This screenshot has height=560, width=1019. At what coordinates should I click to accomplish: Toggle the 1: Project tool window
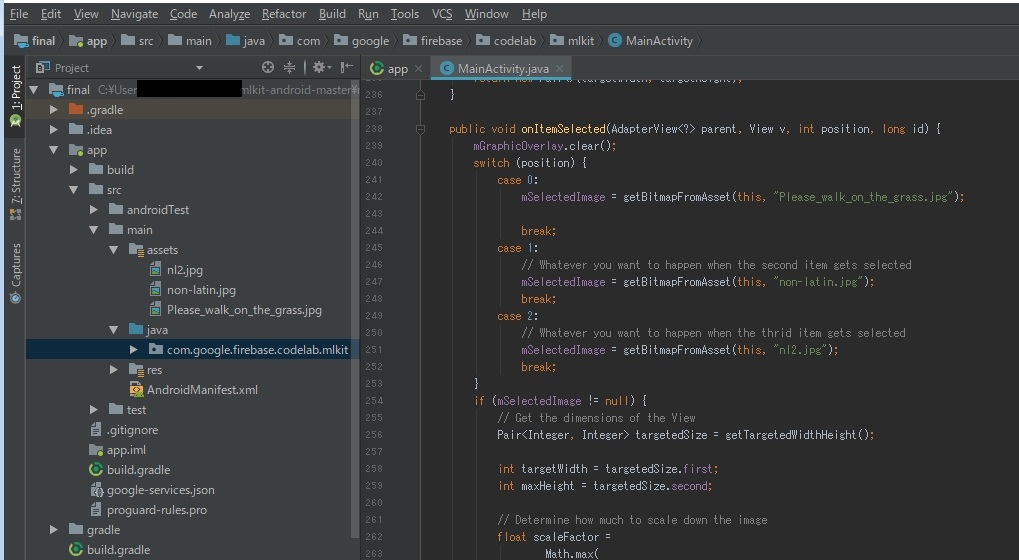[x=15, y=96]
